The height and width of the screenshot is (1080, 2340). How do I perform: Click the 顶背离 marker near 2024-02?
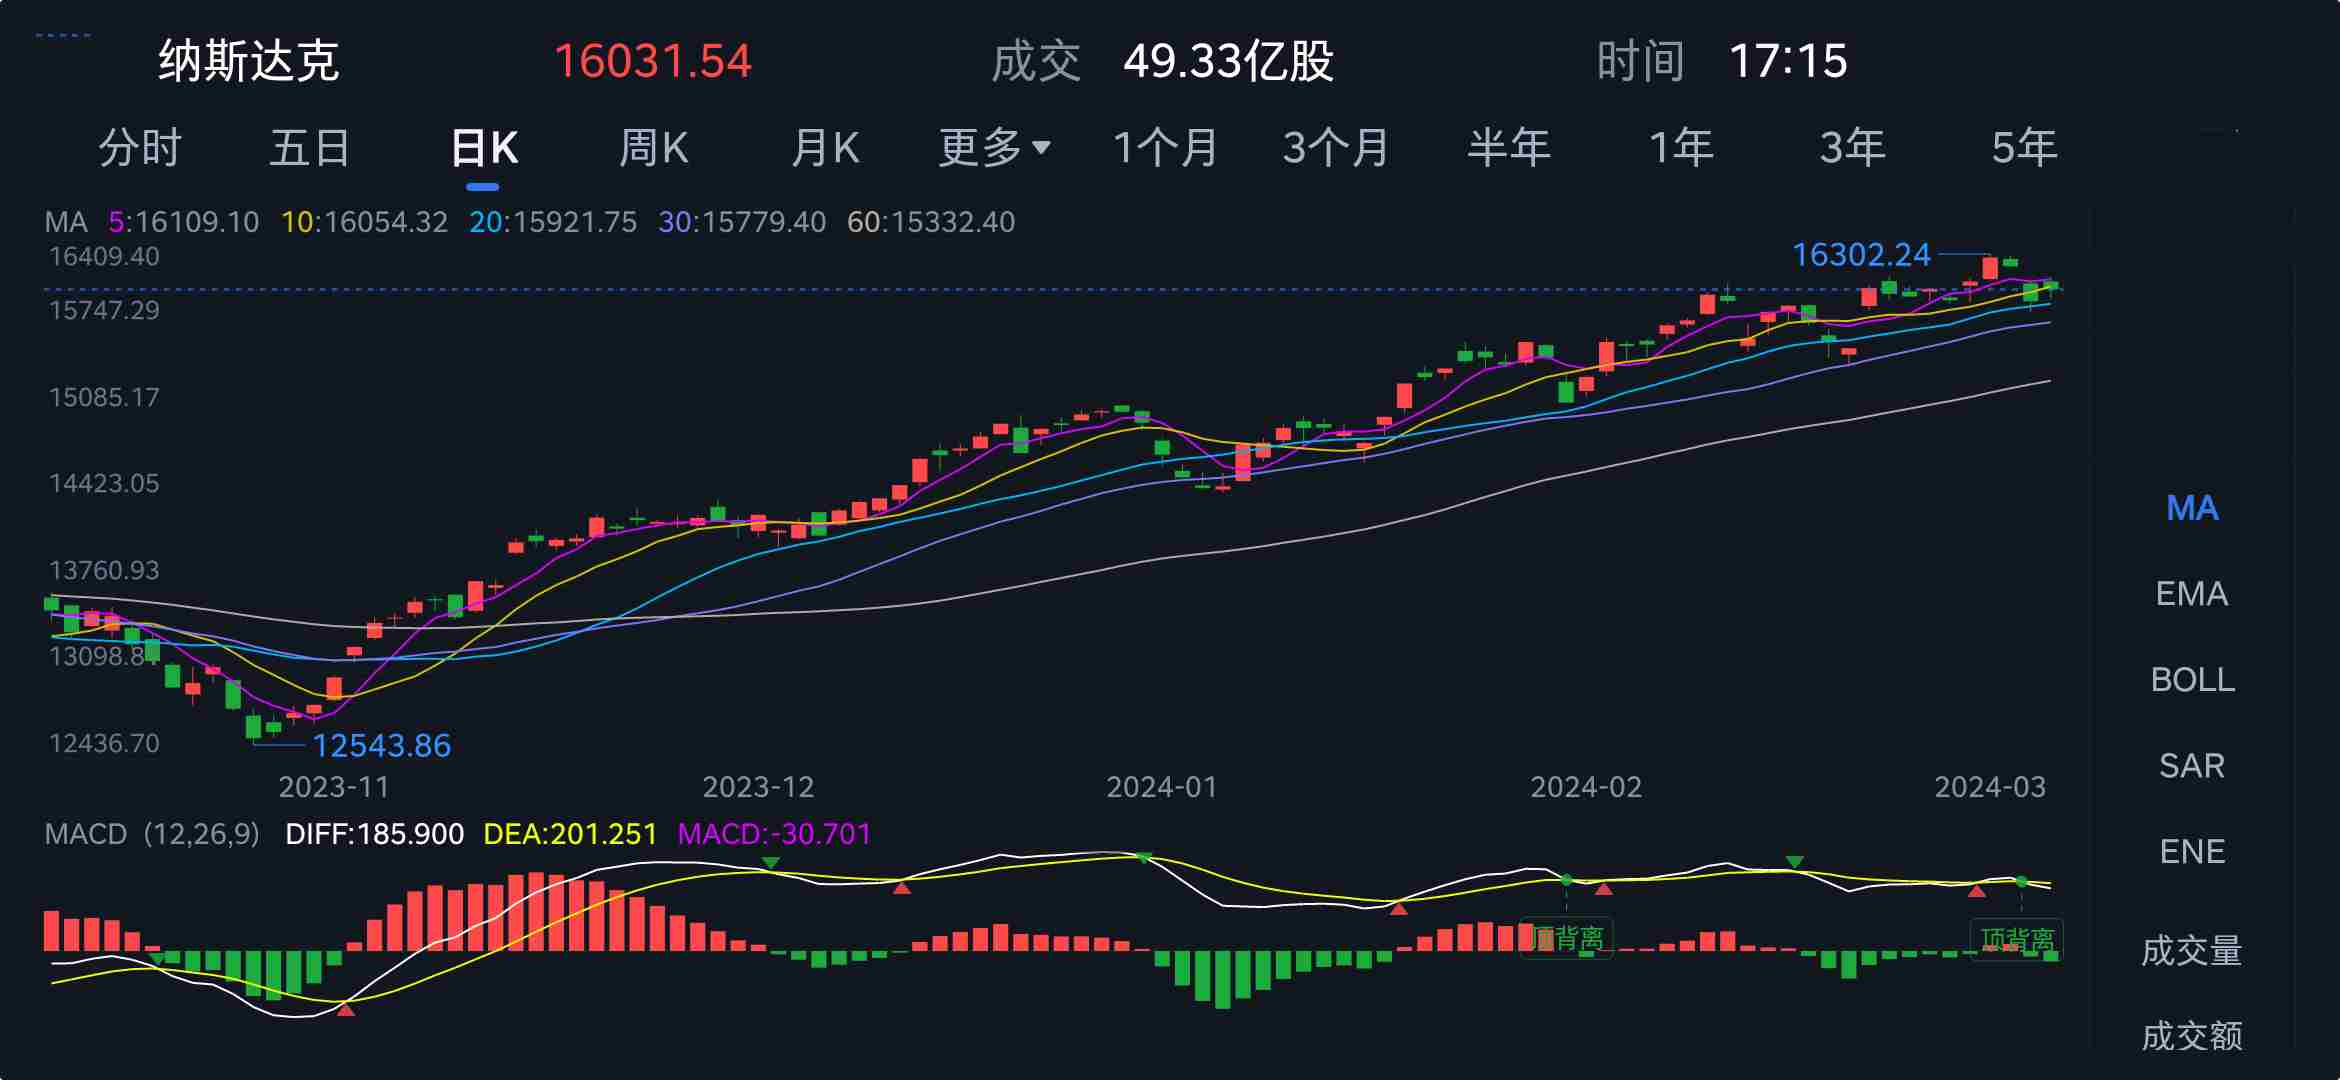tap(1566, 938)
